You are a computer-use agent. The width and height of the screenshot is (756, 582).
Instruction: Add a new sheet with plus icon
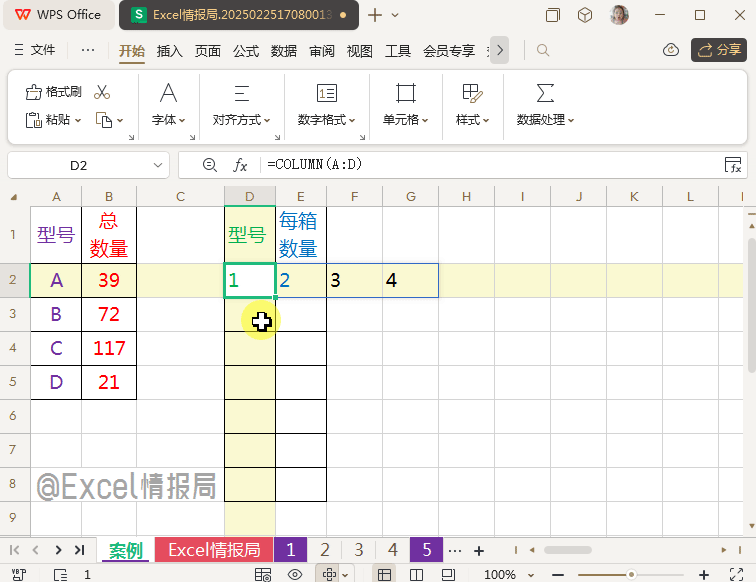click(479, 550)
